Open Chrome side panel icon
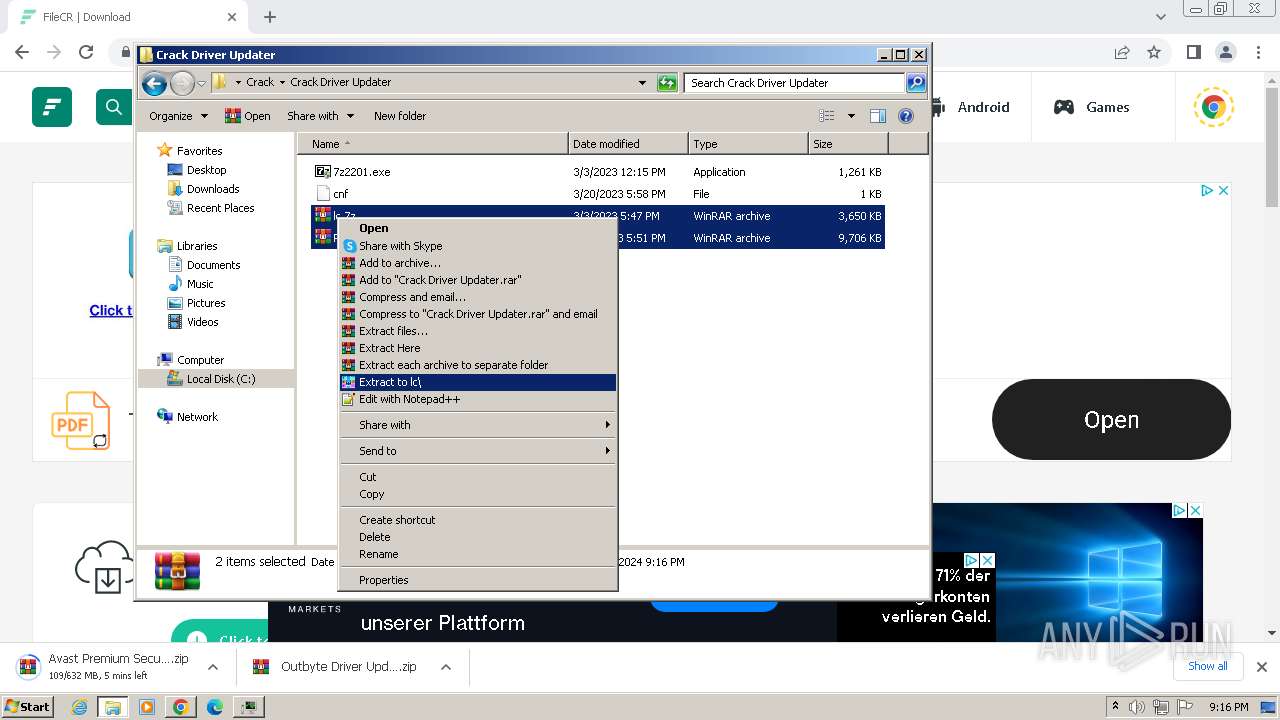The image size is (1280, 720). tap(1193, 52)
